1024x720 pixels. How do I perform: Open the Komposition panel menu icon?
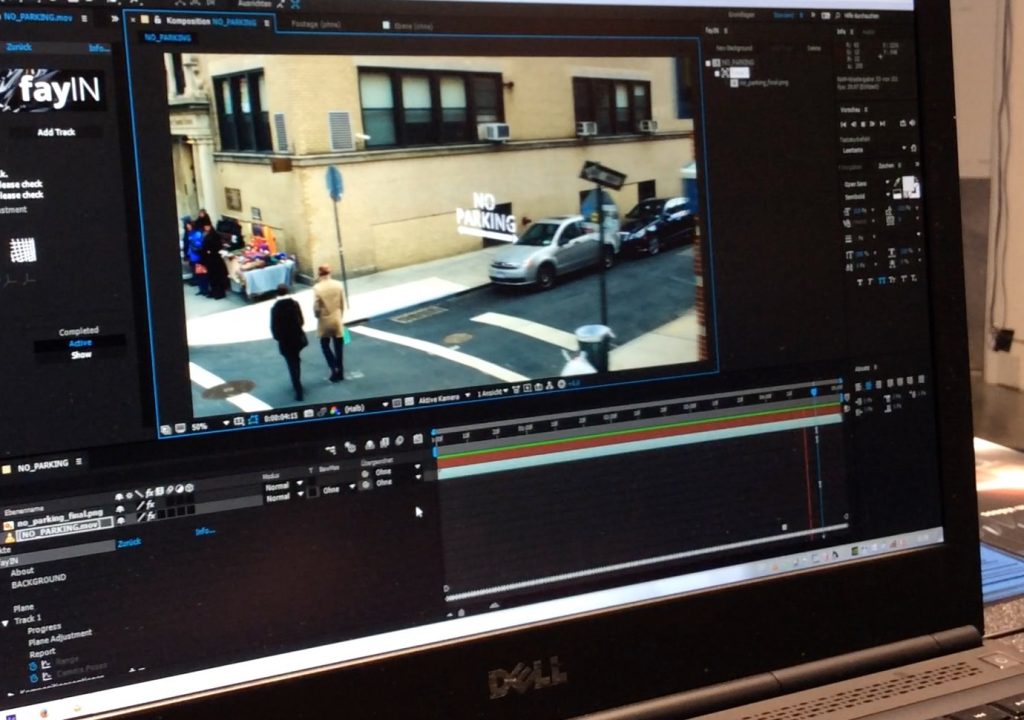coord(266,24)
